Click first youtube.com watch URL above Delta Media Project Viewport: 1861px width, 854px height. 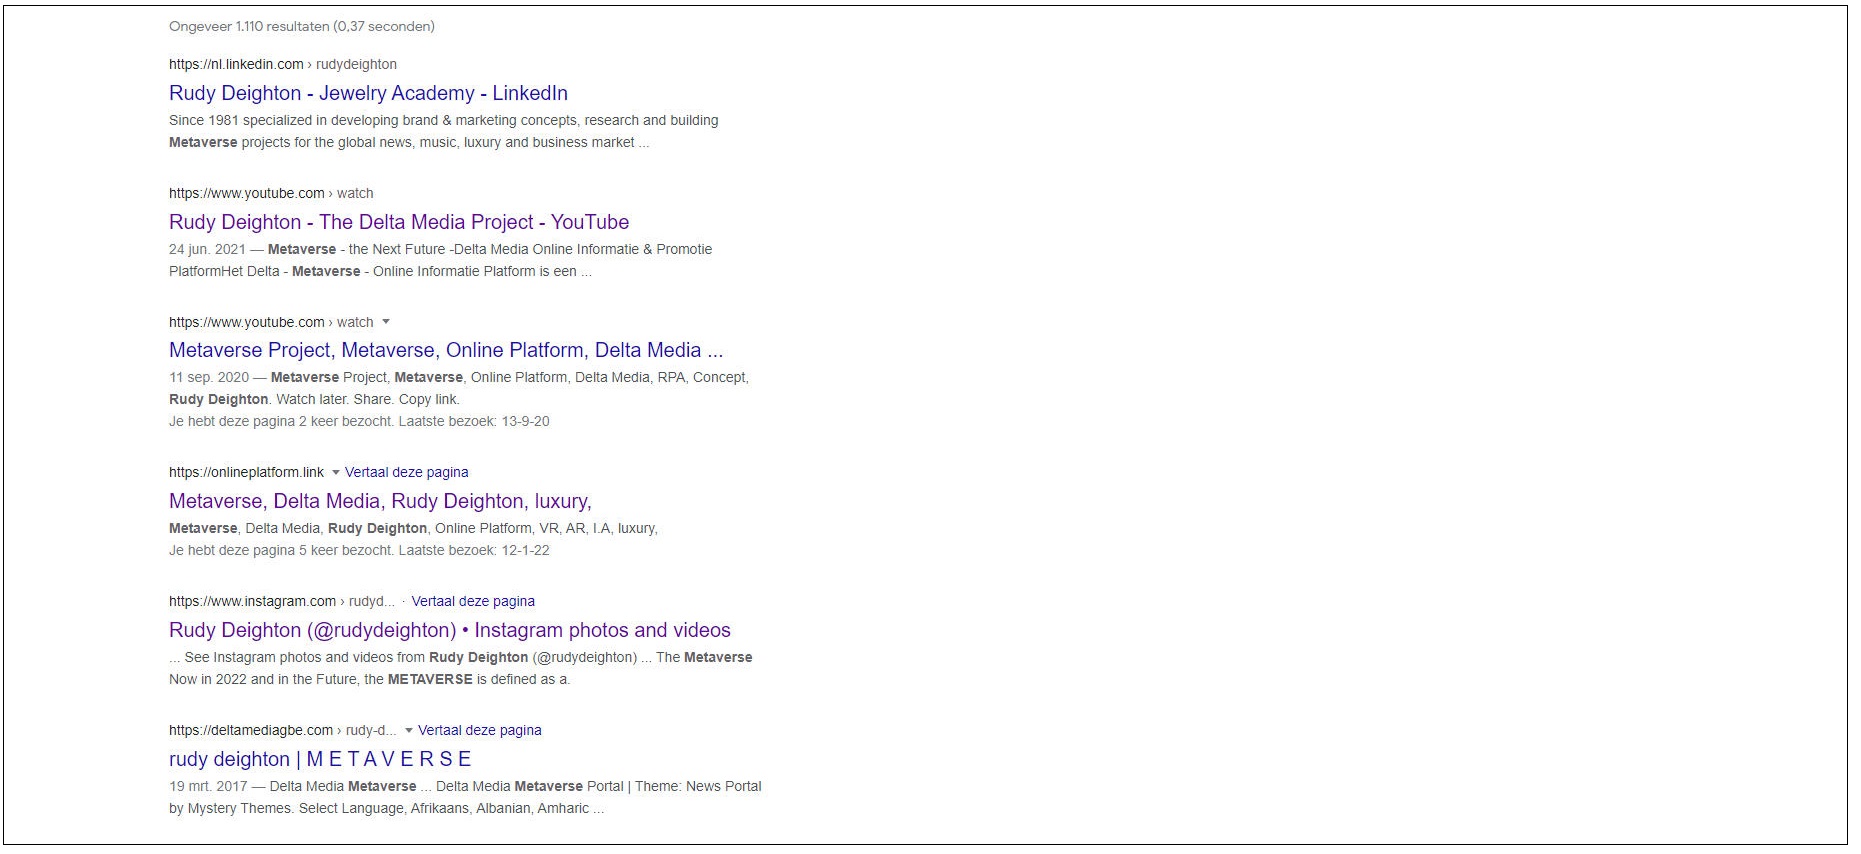pyautogui.click(x=271, y=193)
